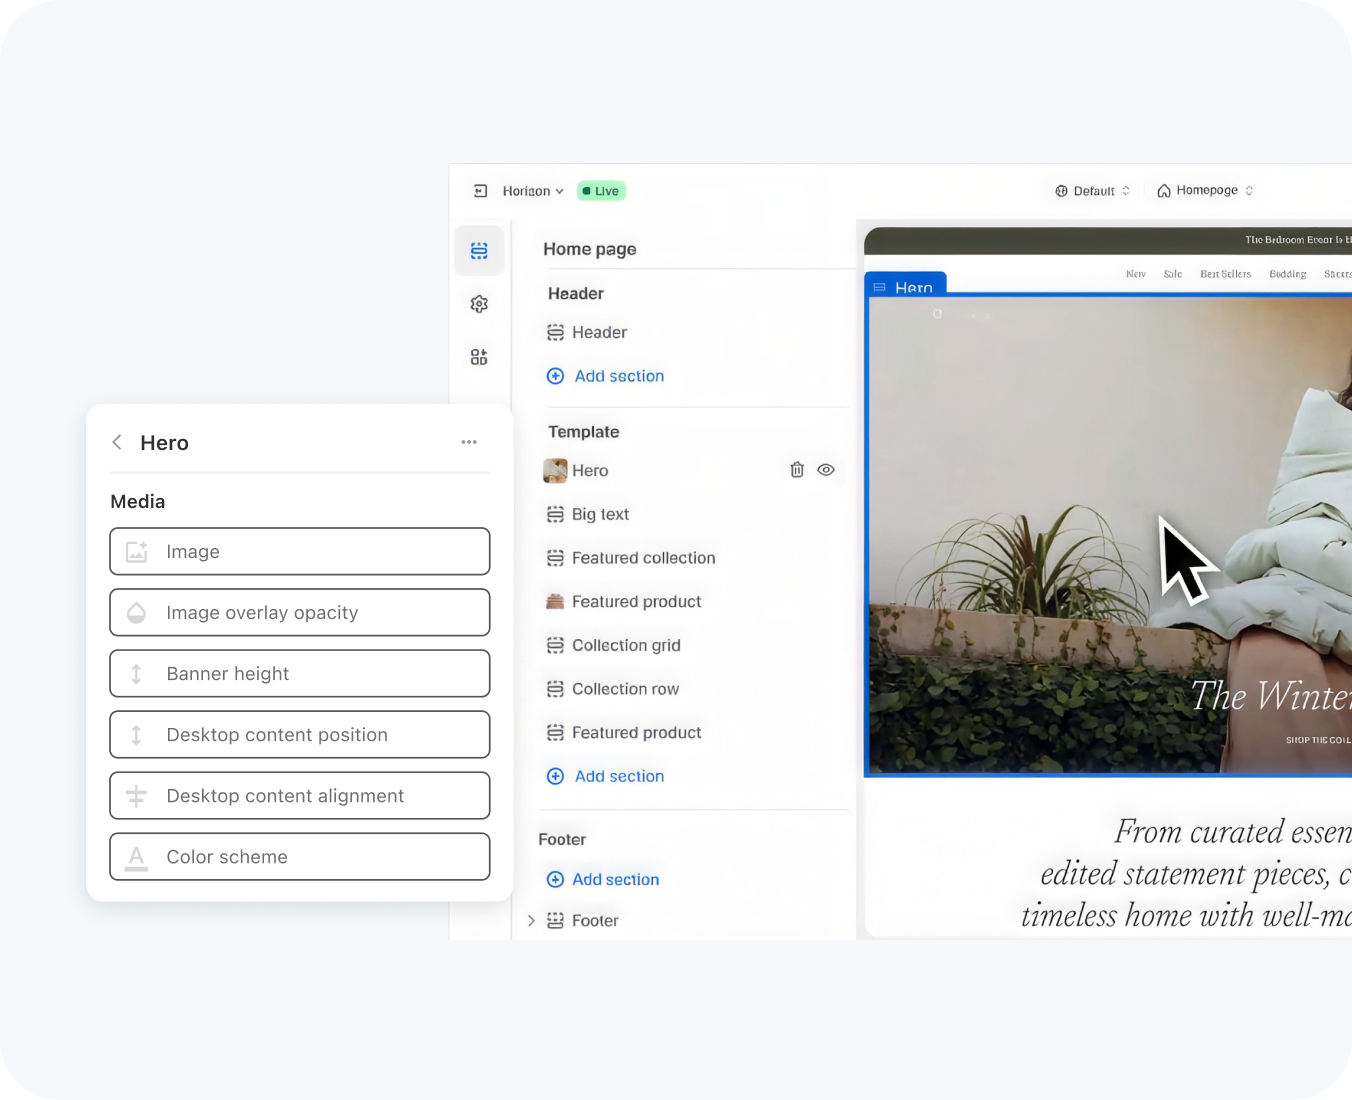The image size is (1352, 1100).
Task: Expand the Footer section chevron
Action: coord(531,921)
